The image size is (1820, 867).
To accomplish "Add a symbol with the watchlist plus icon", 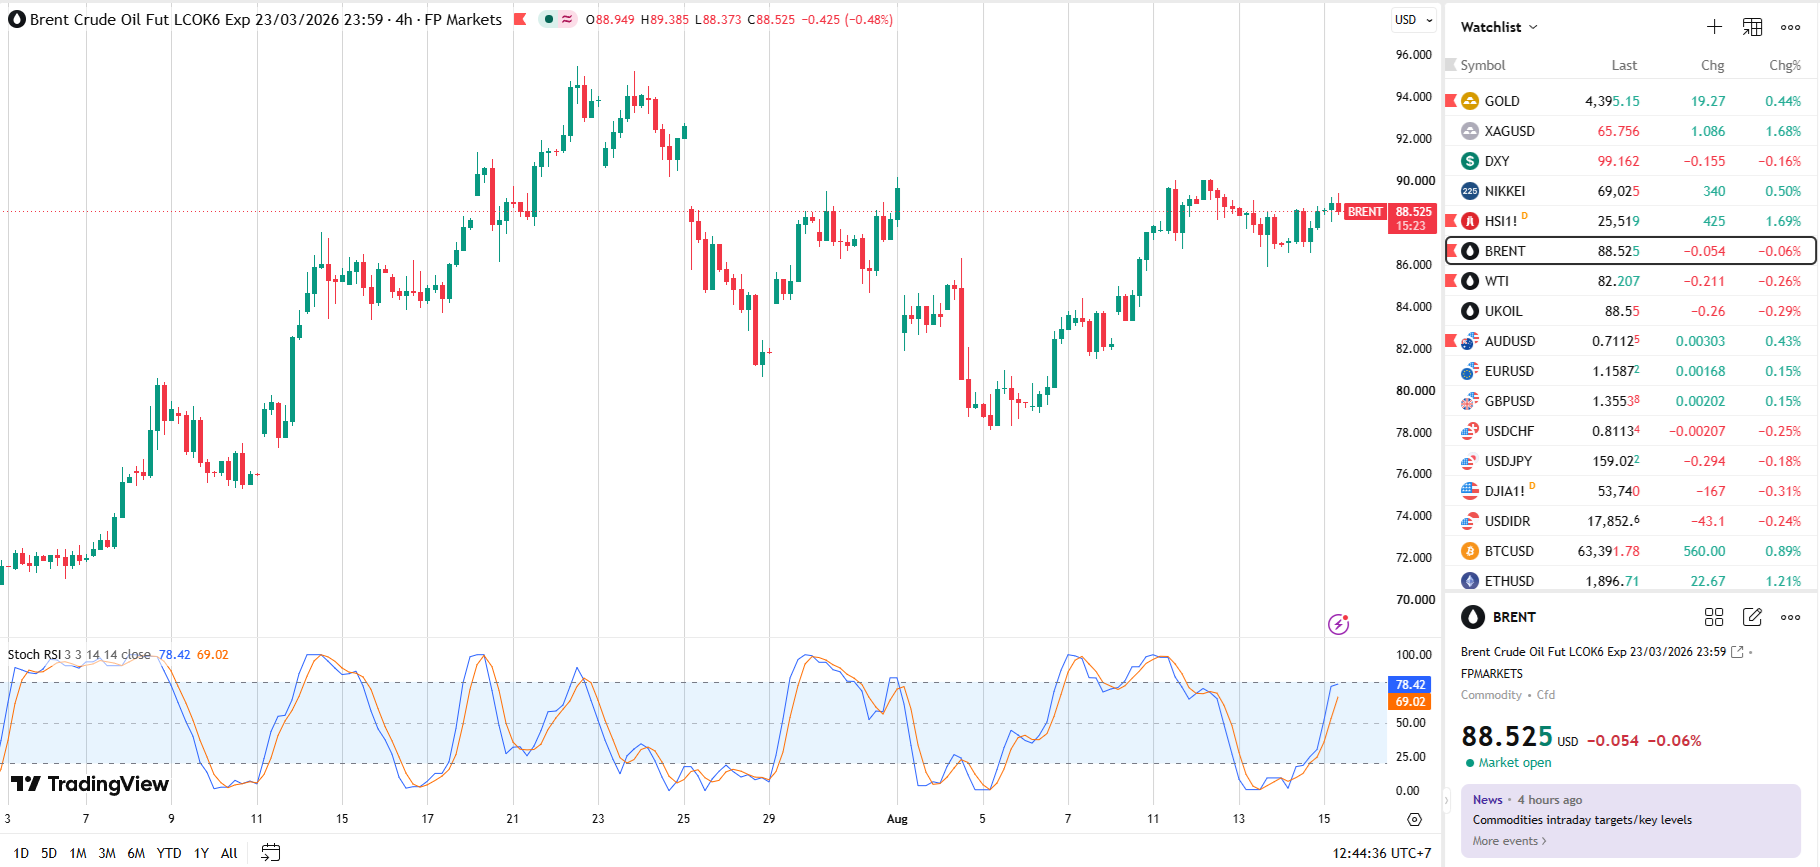I will (1714, 27).
